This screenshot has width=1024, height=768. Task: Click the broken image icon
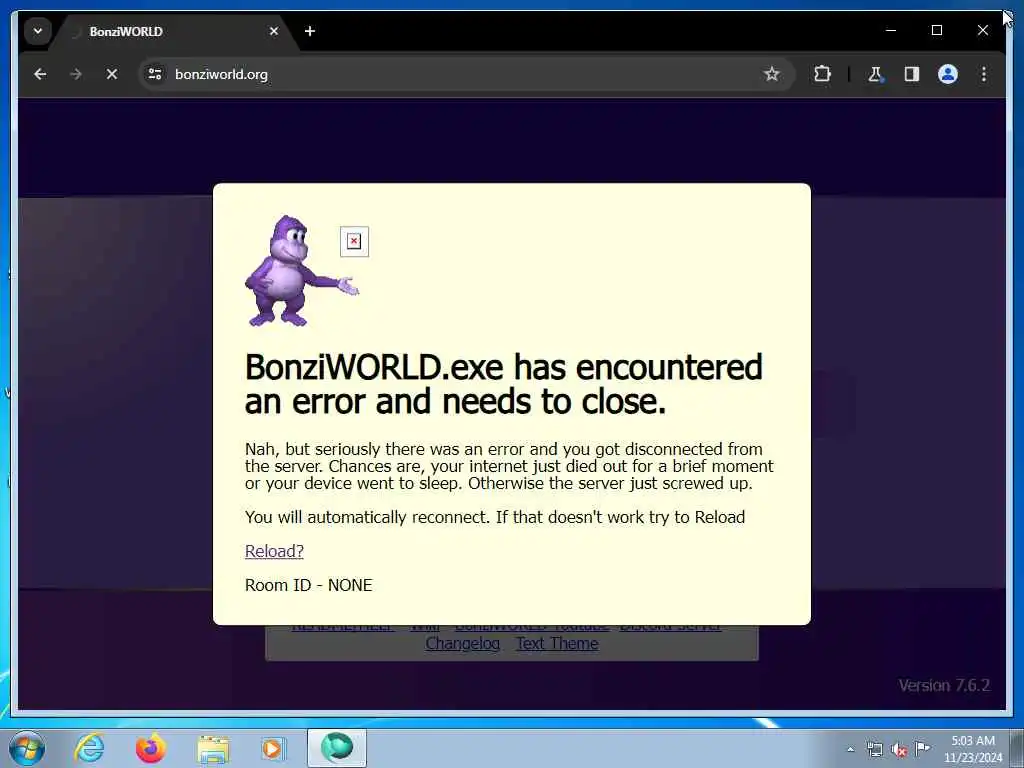pyautogui.click(x=354, y=242)
